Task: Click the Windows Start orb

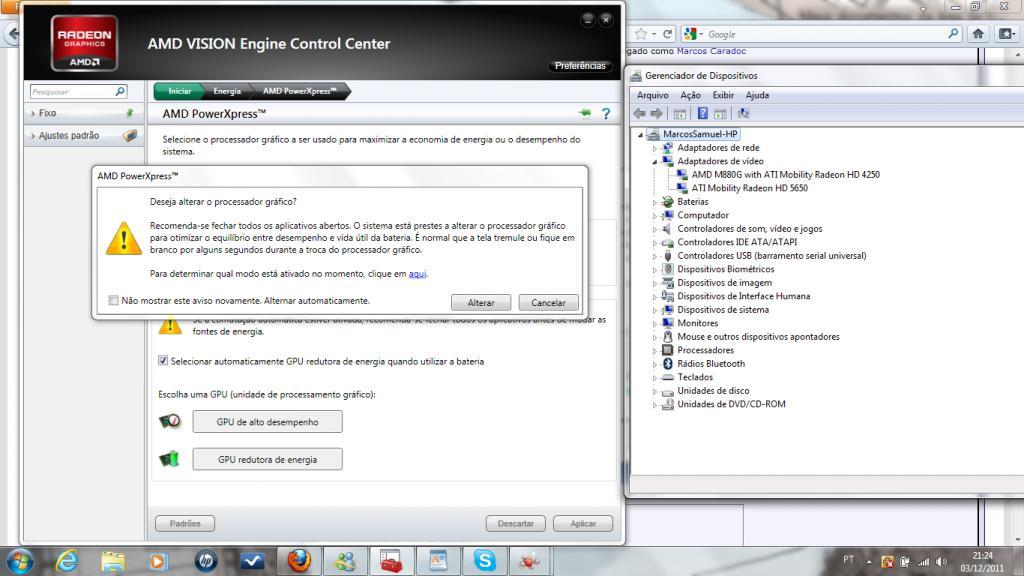Action: pos(20,561)
